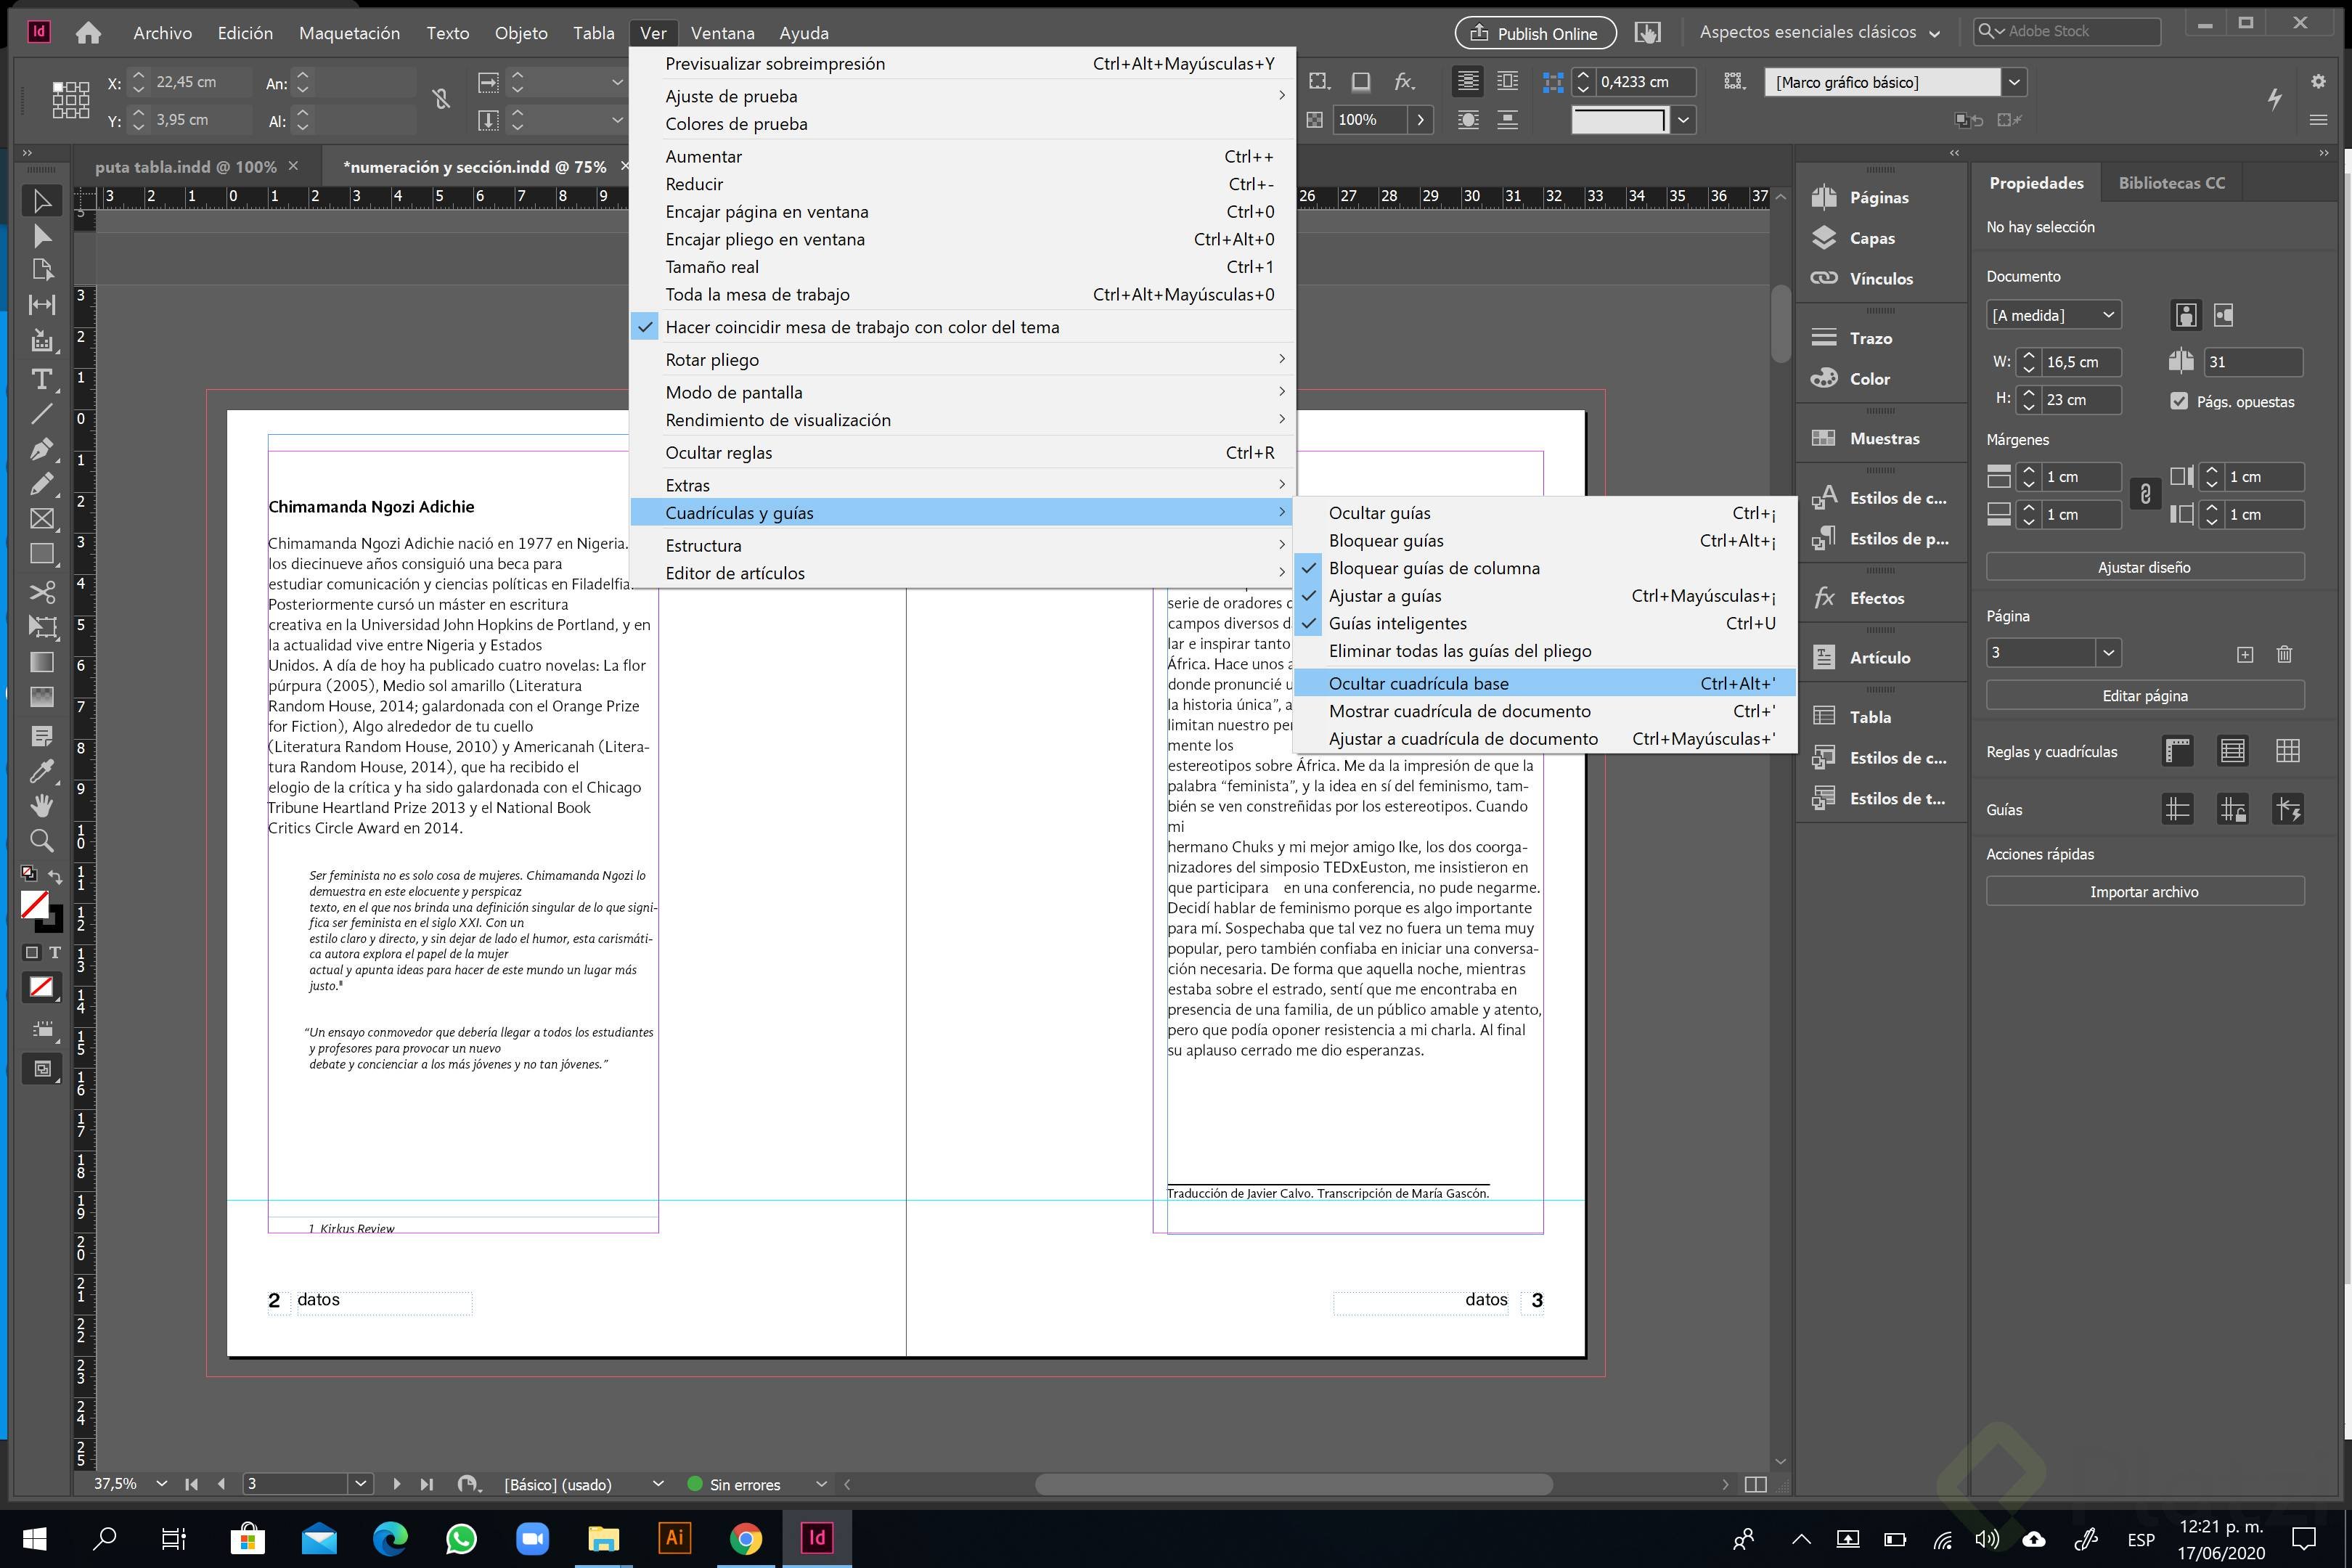2352x1568 pixels.
Task: Select the Zoom tool
Action: pyautogui.click(x=41, y=840)
